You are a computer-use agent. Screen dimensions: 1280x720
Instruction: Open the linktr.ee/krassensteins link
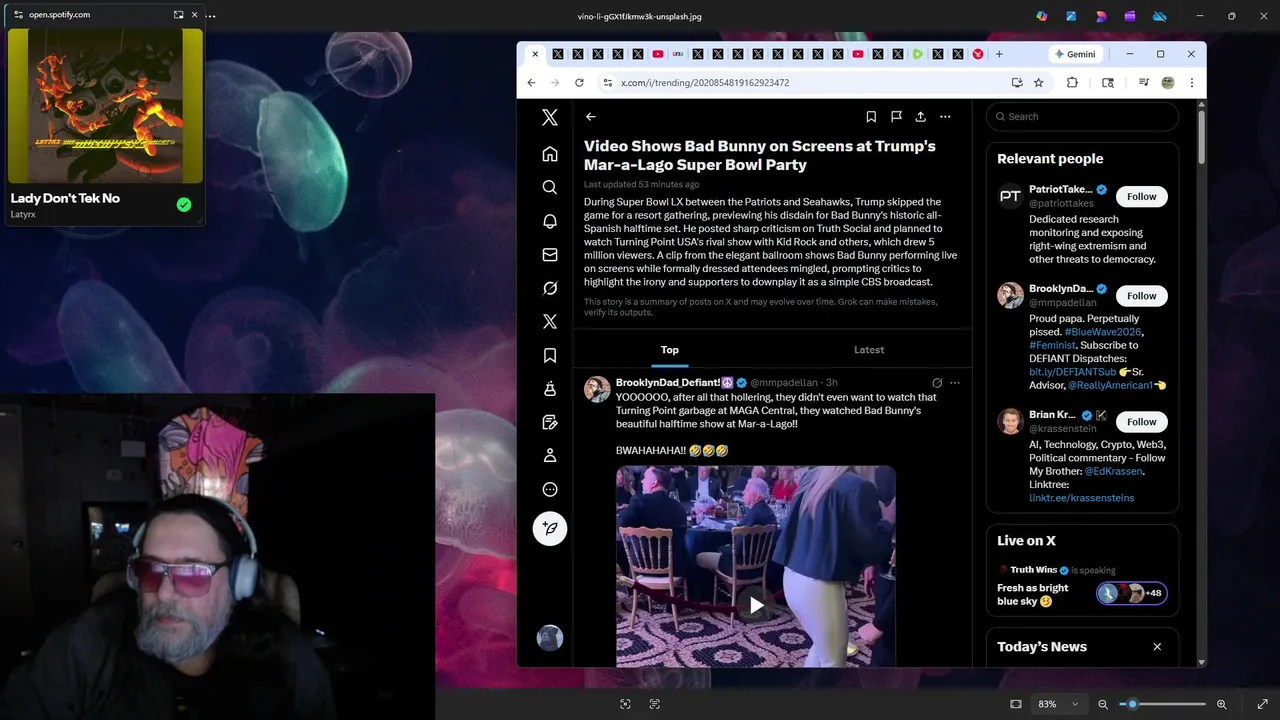click(1081, 498)
